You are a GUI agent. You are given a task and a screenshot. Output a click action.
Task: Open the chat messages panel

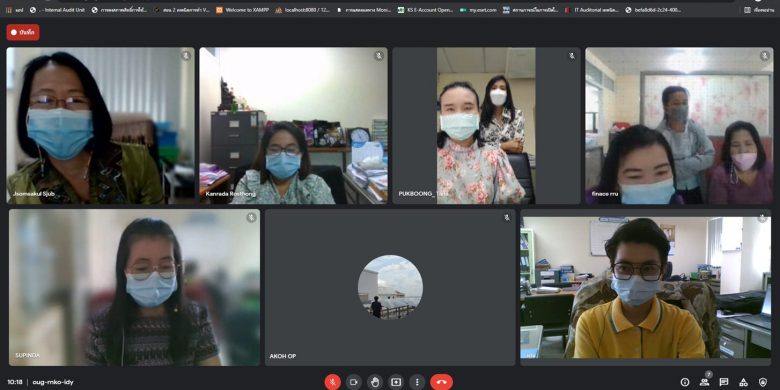pos(724,382)
